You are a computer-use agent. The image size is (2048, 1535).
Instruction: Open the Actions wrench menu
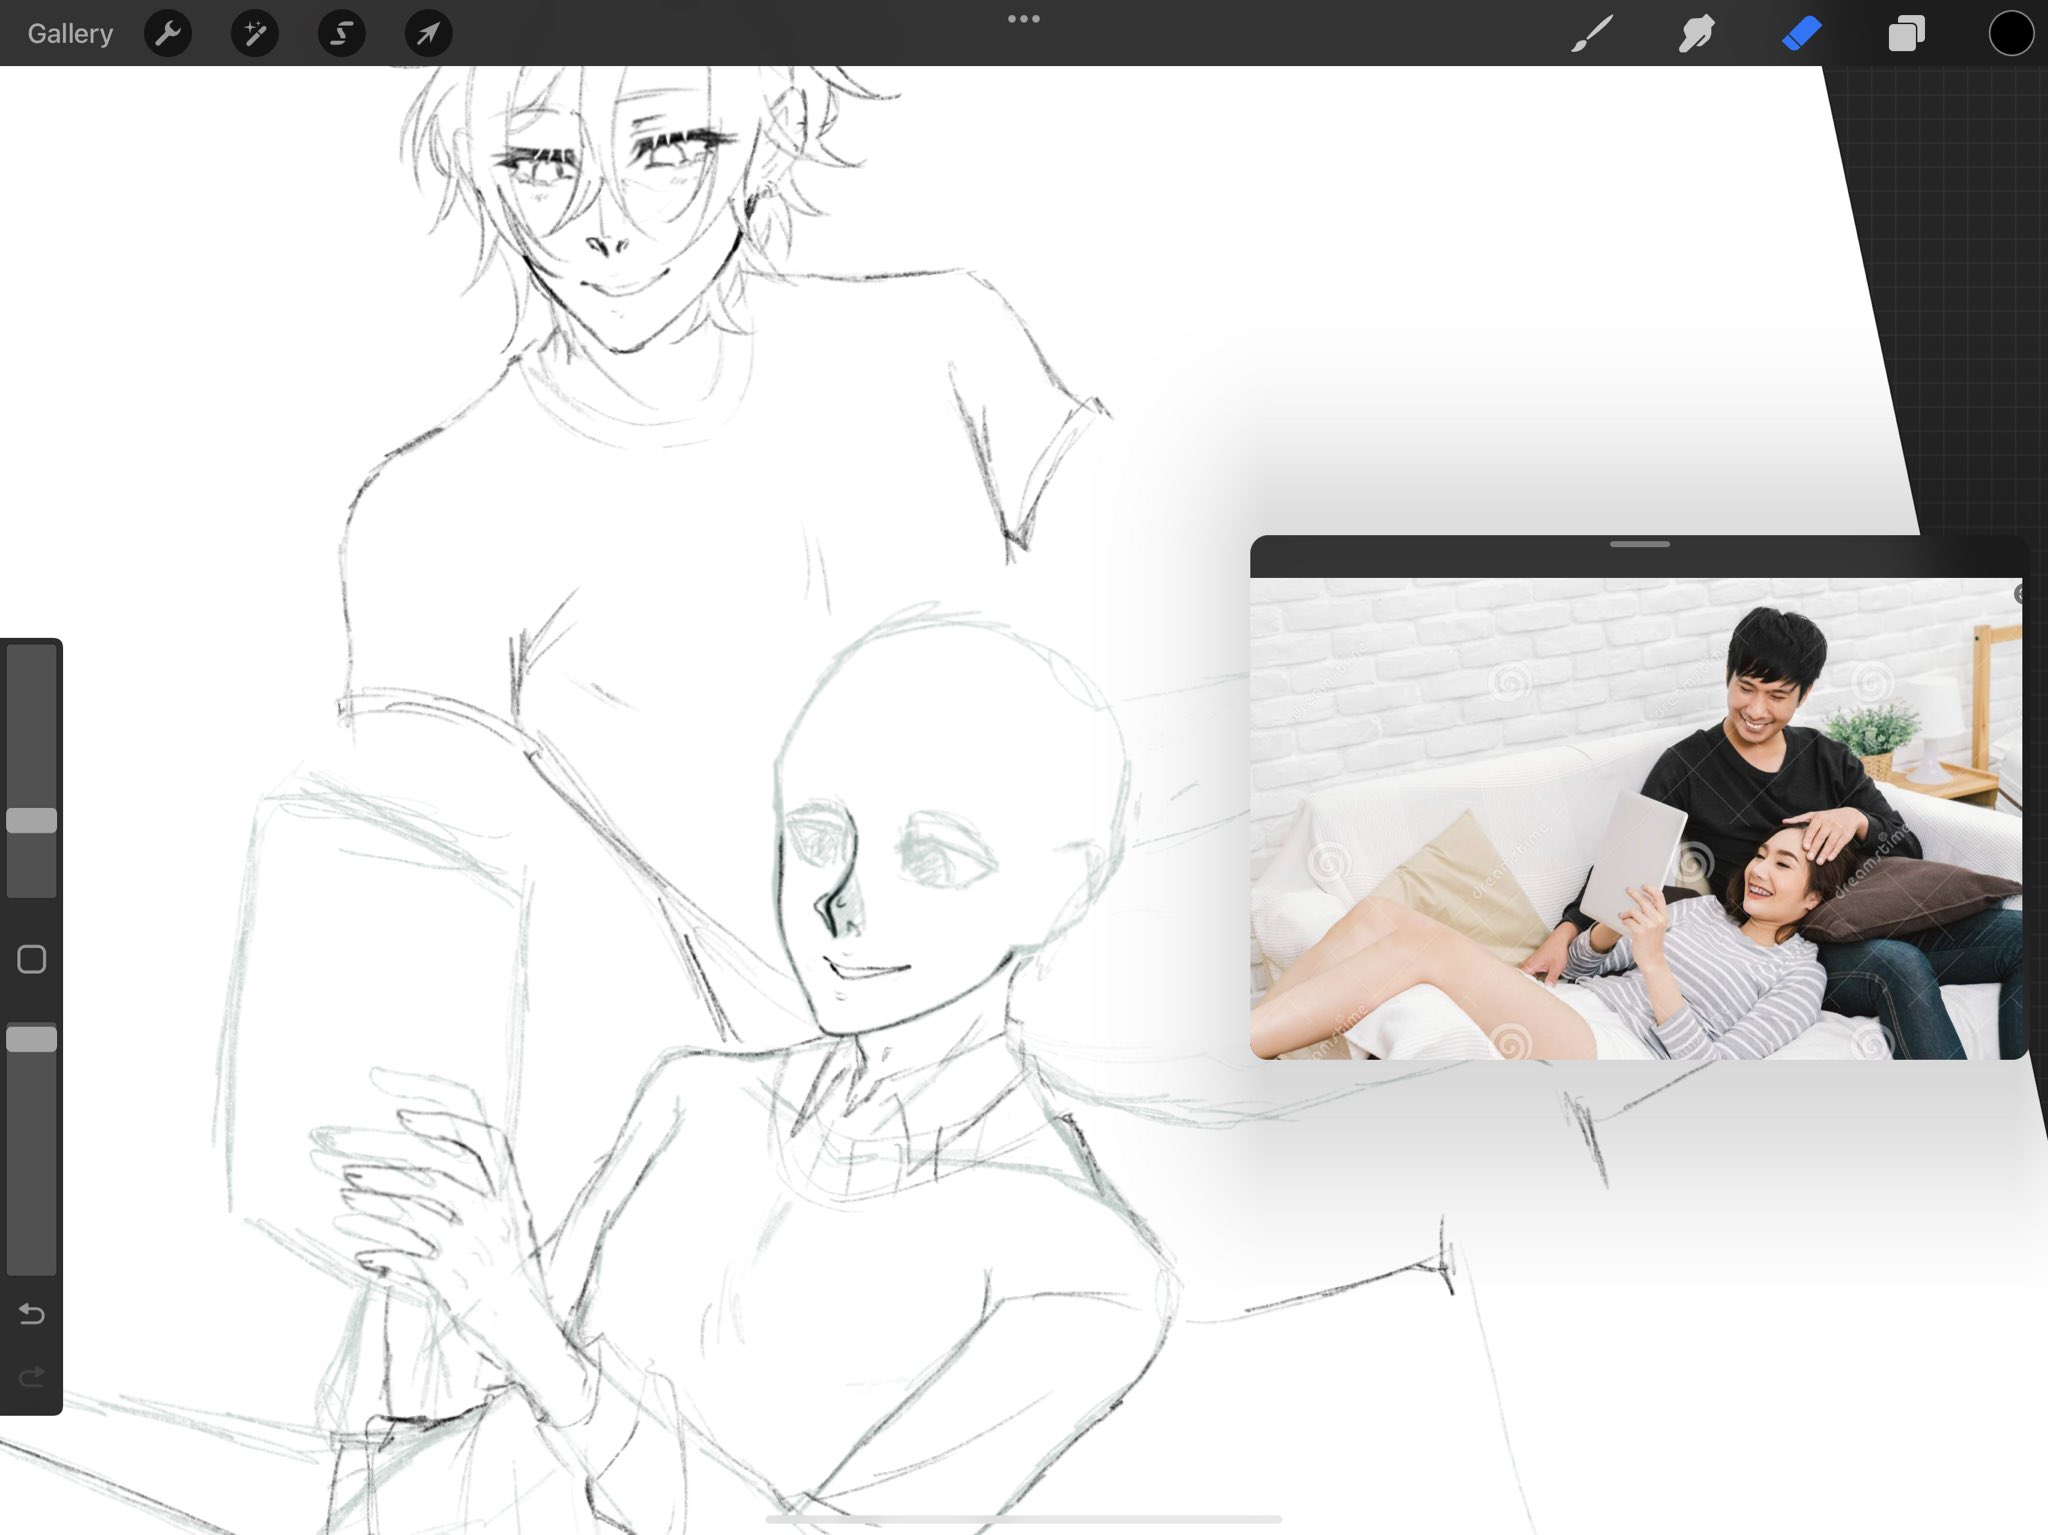coord(168,34)
